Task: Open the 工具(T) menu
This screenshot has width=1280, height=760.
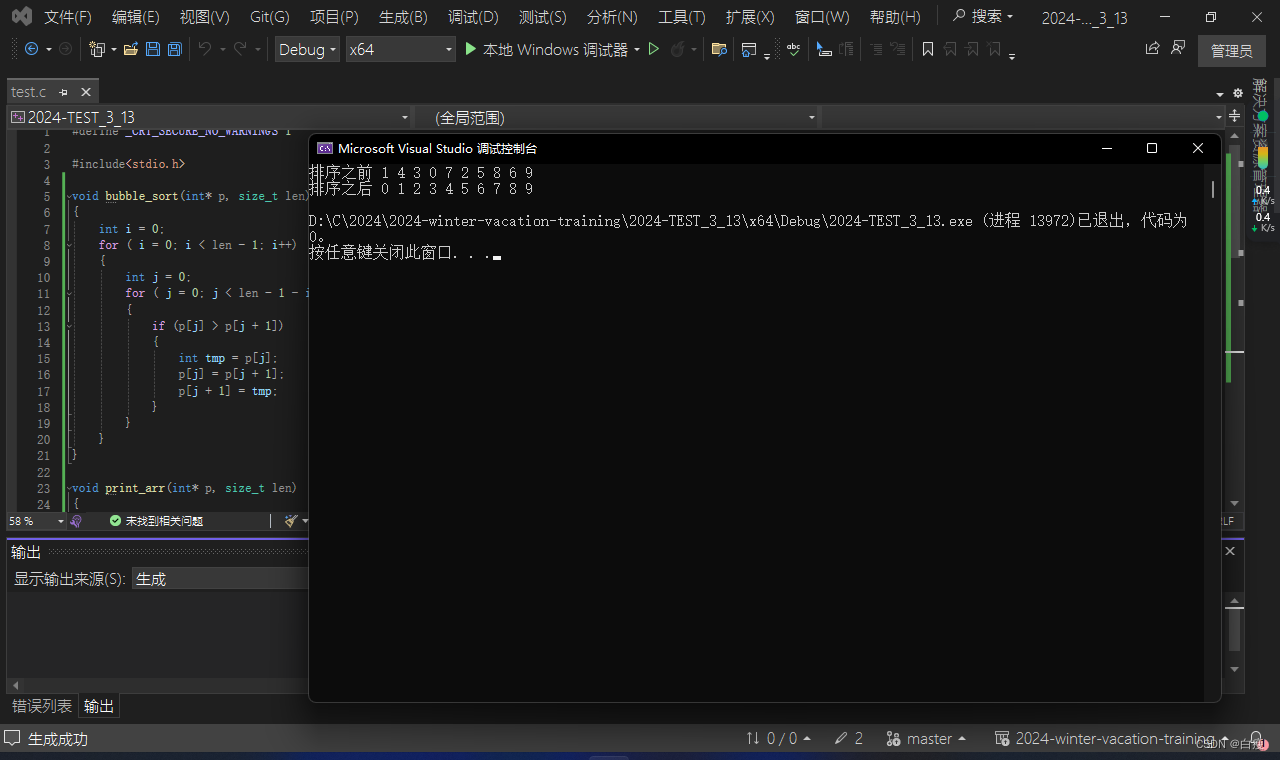Action: pyautogui.click(x=681, y=17)
